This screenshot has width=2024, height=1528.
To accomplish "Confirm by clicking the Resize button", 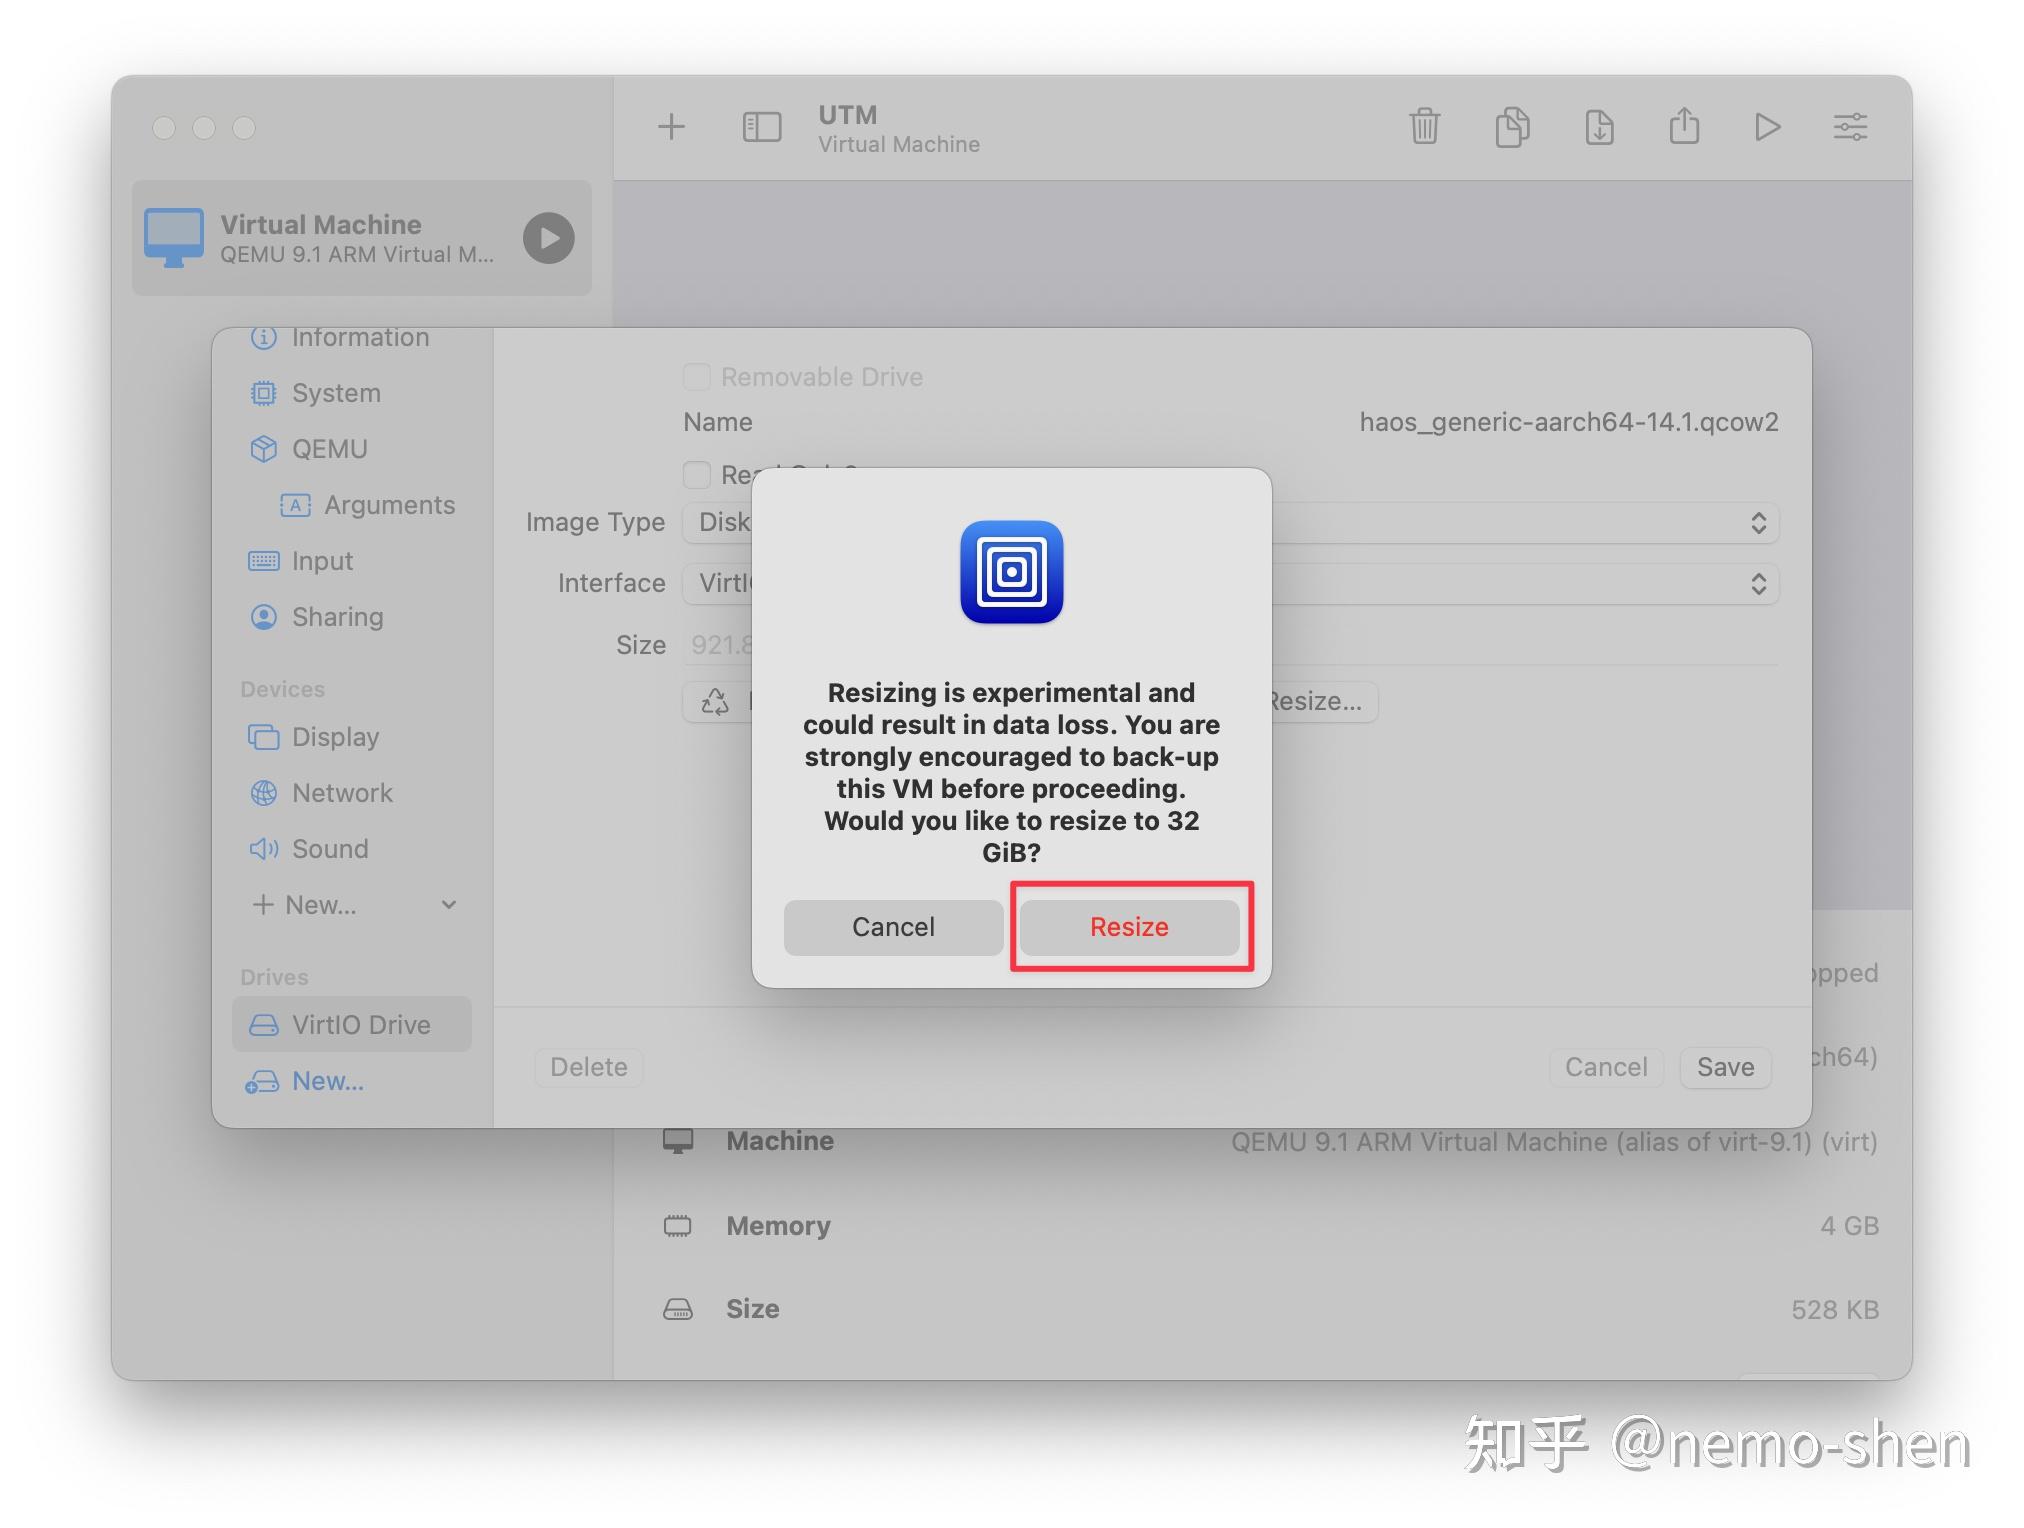I will click(x=1129, y=927).
